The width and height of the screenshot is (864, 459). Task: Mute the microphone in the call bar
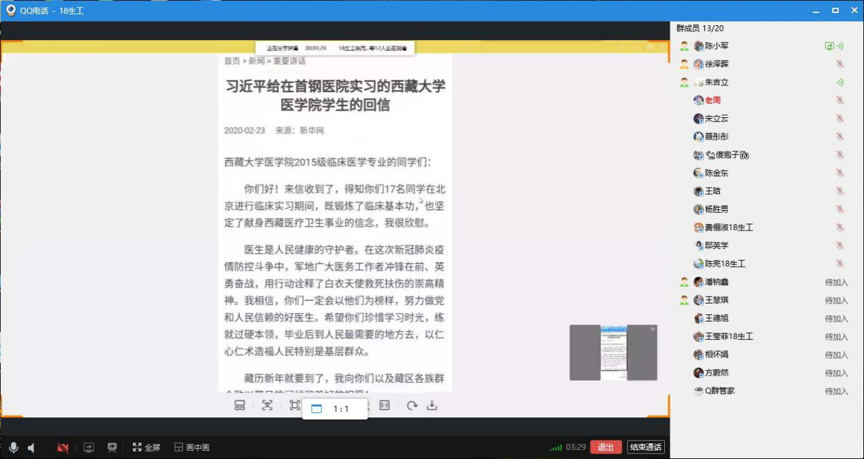pos(13,447)
